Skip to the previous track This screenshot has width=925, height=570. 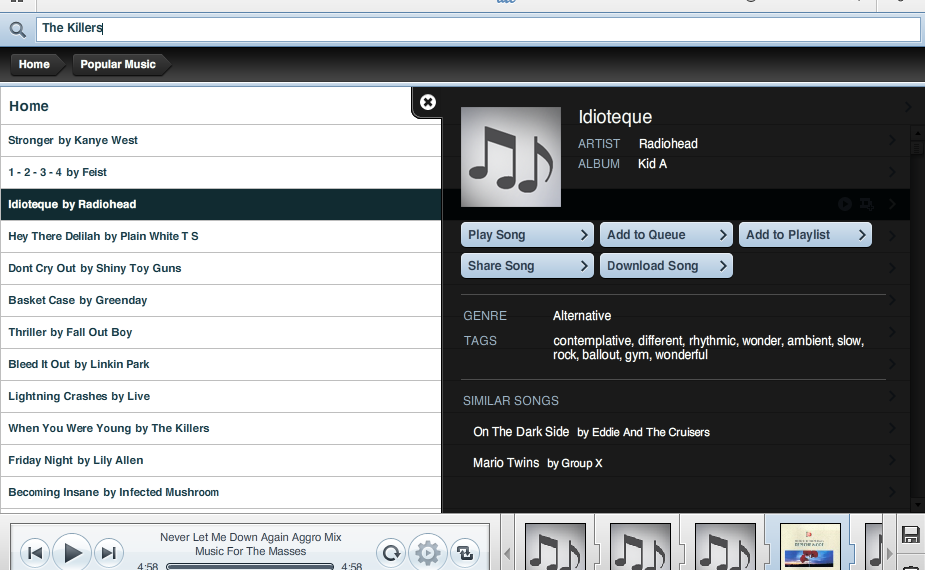35,553
